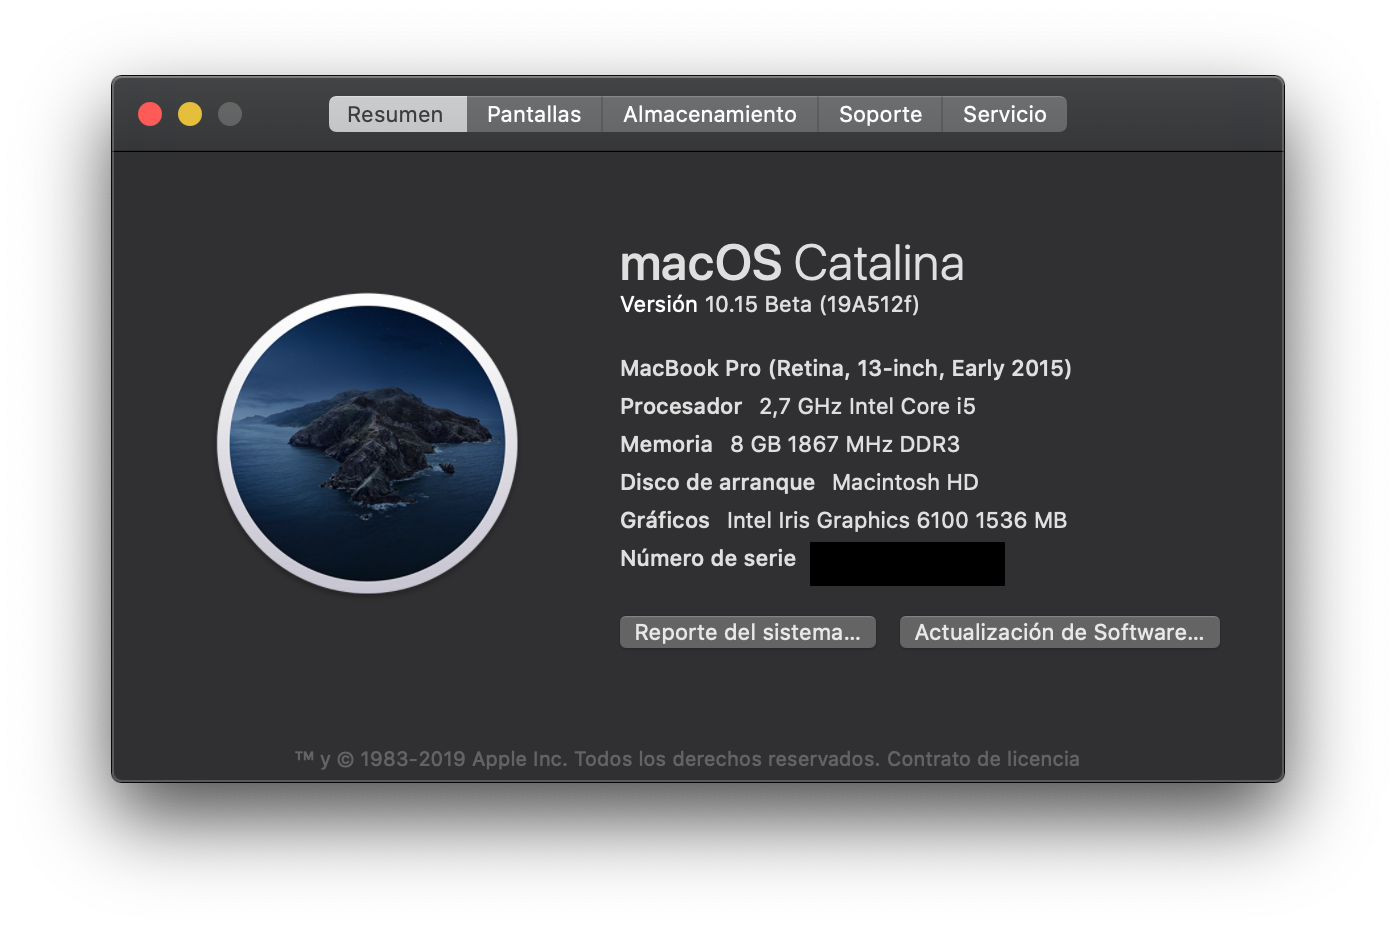Select the Soporte tab
Image resolution: width=1396 pixels, height=930 pixels.
(879, 114)
